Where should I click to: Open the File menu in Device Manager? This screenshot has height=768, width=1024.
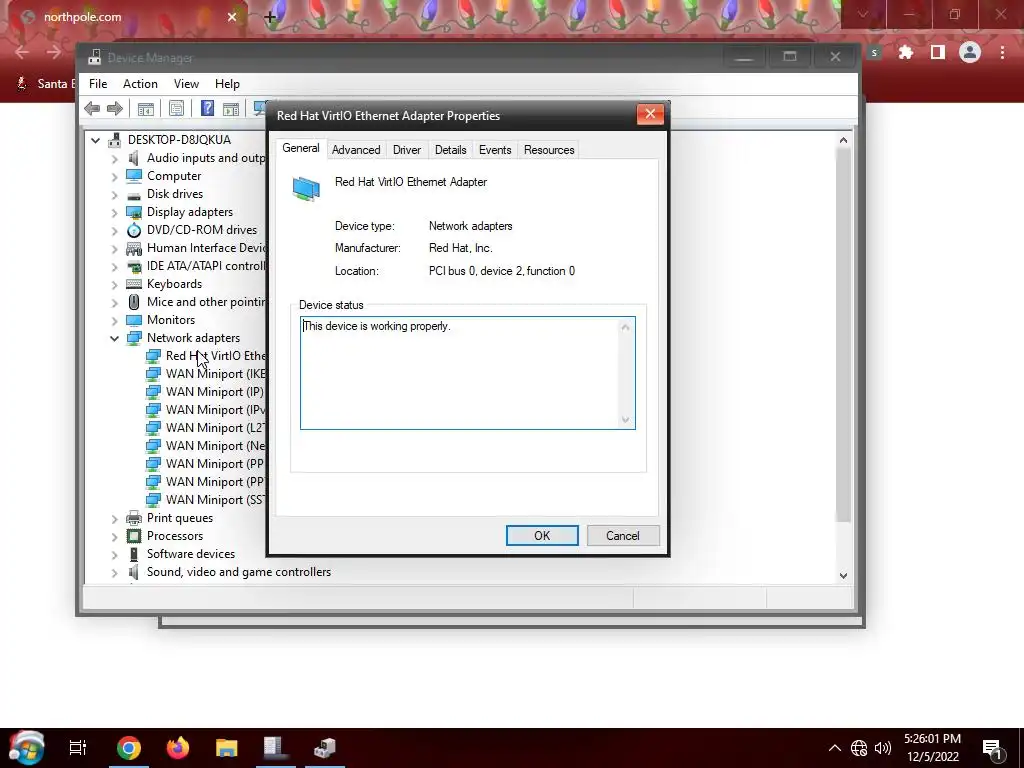point(98,84)
